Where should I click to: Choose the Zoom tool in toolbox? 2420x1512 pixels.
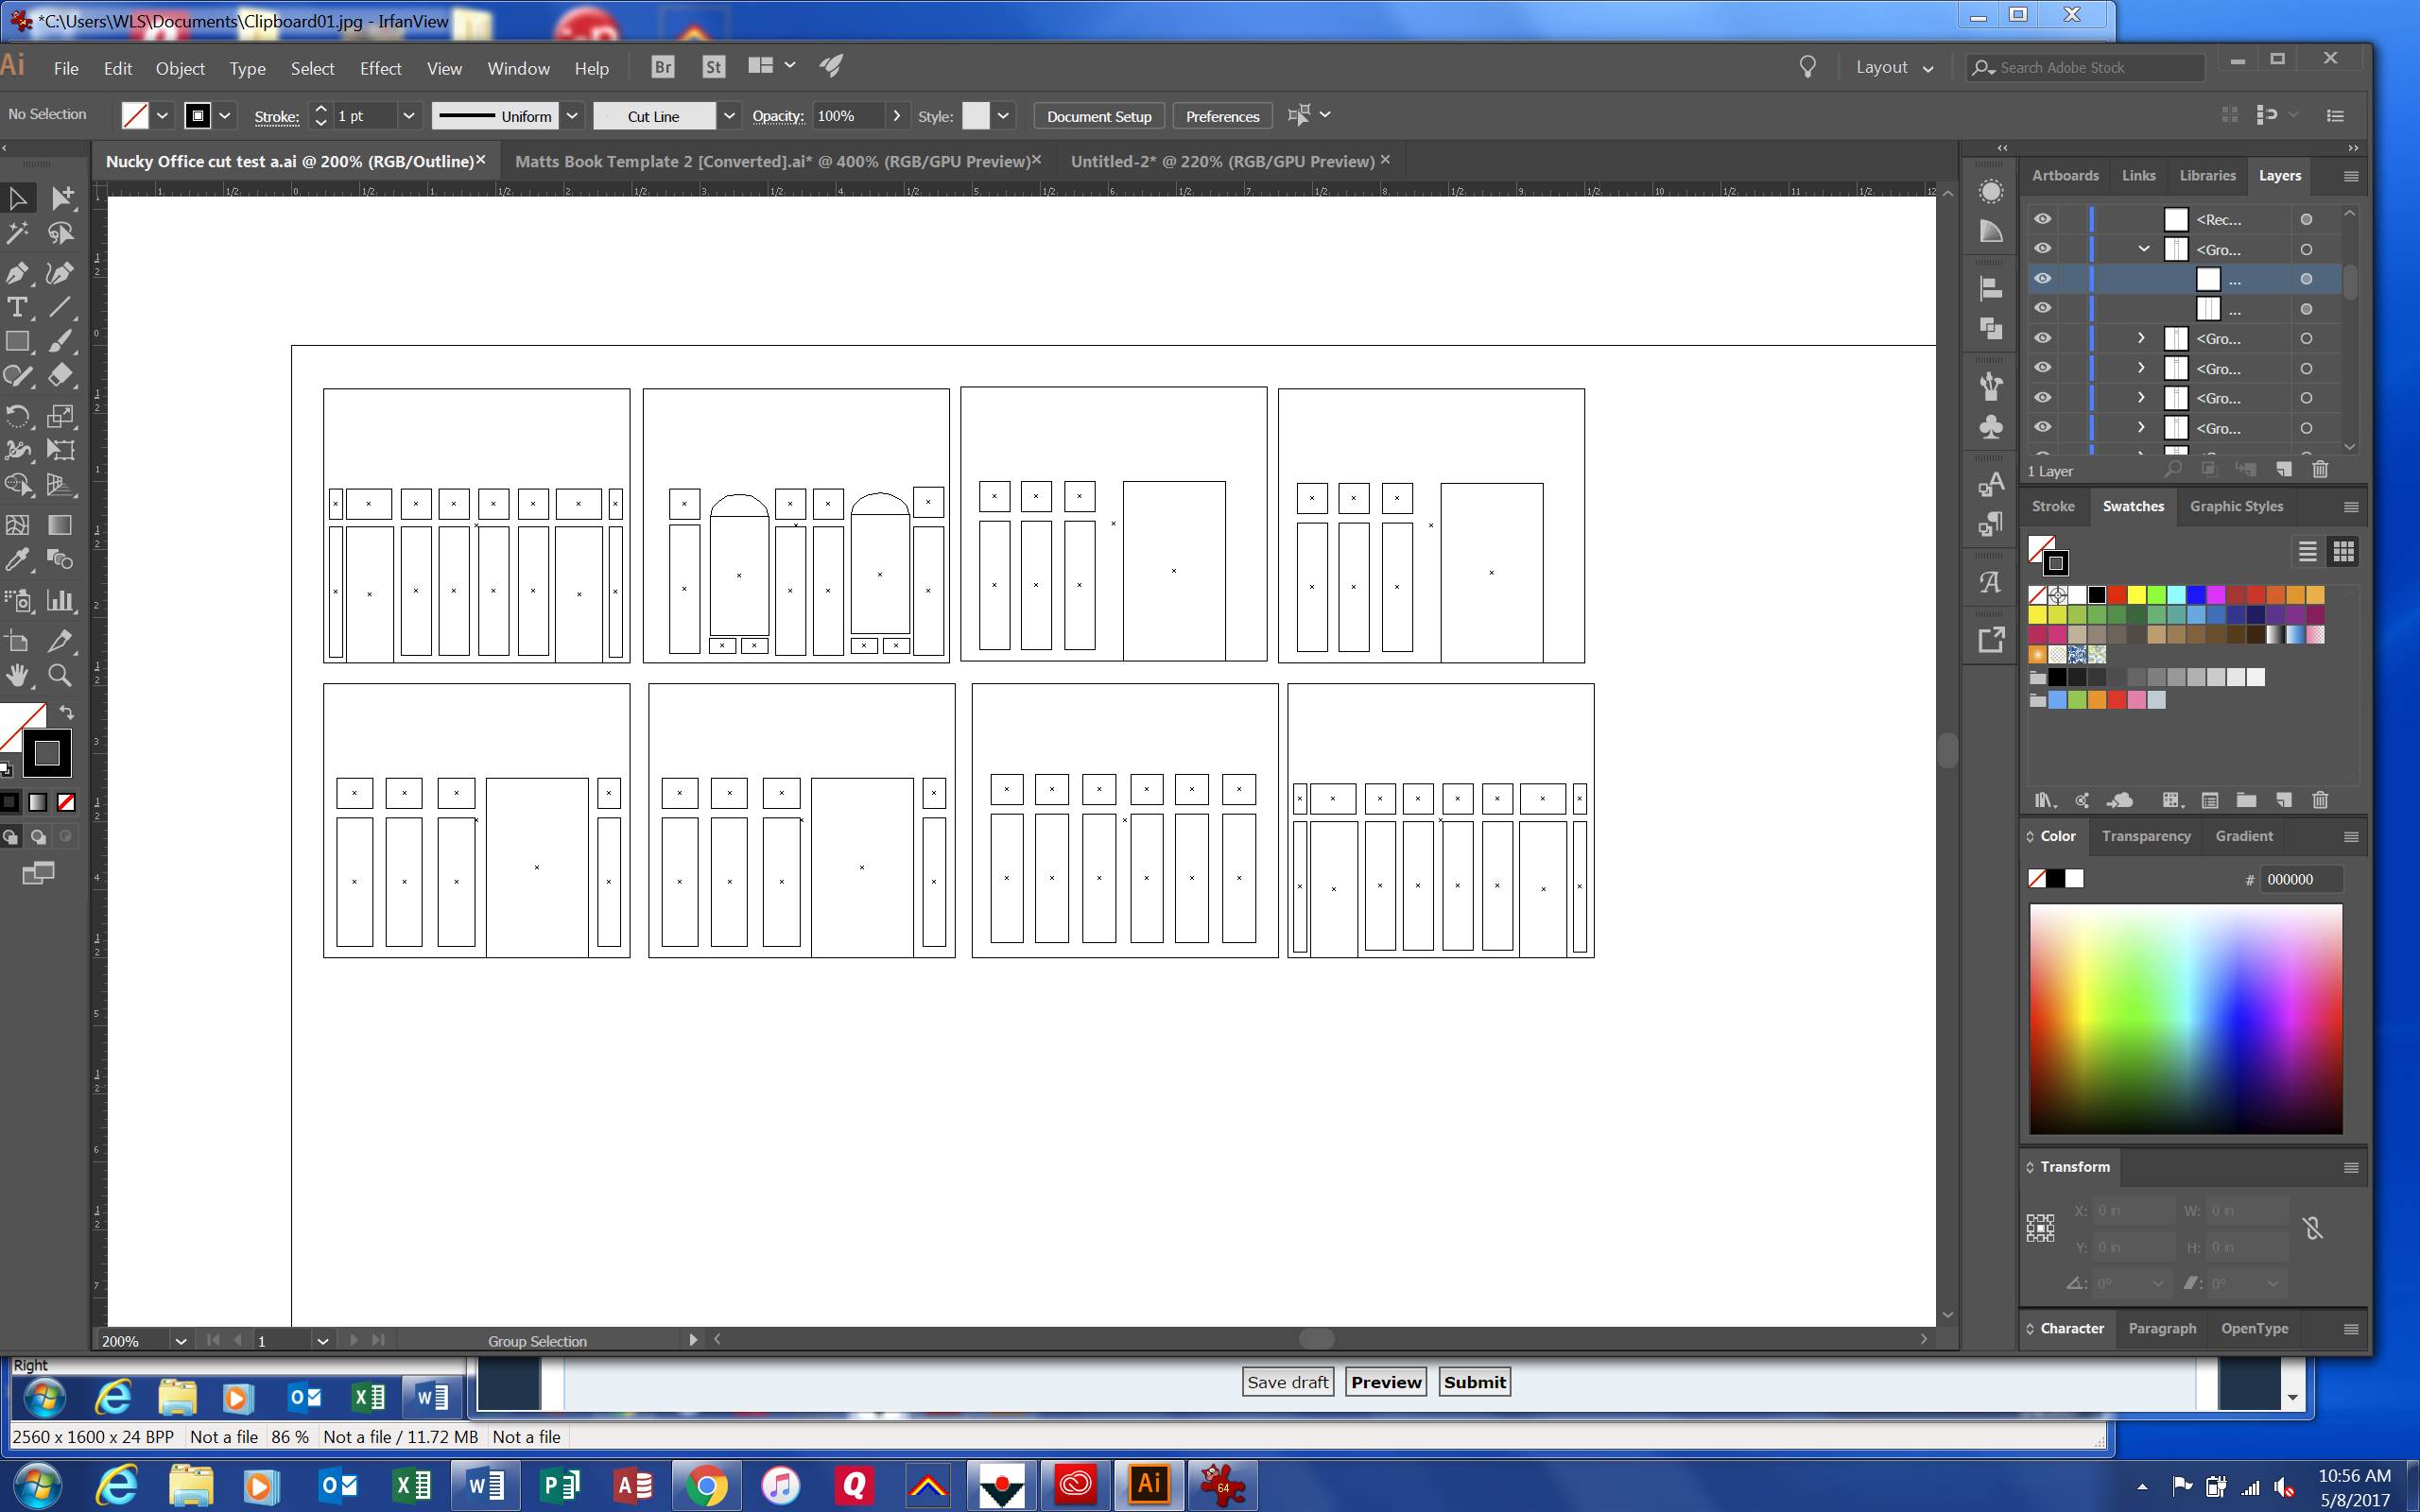pyautogui.click(x=60, y=676)
